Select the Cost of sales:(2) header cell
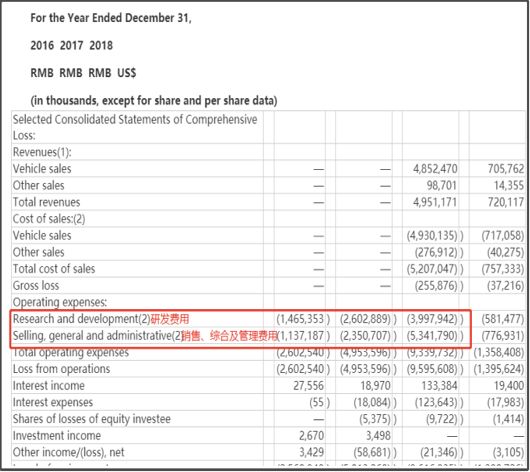The width and height of the screenshot is (530, 472). point(49,219)
